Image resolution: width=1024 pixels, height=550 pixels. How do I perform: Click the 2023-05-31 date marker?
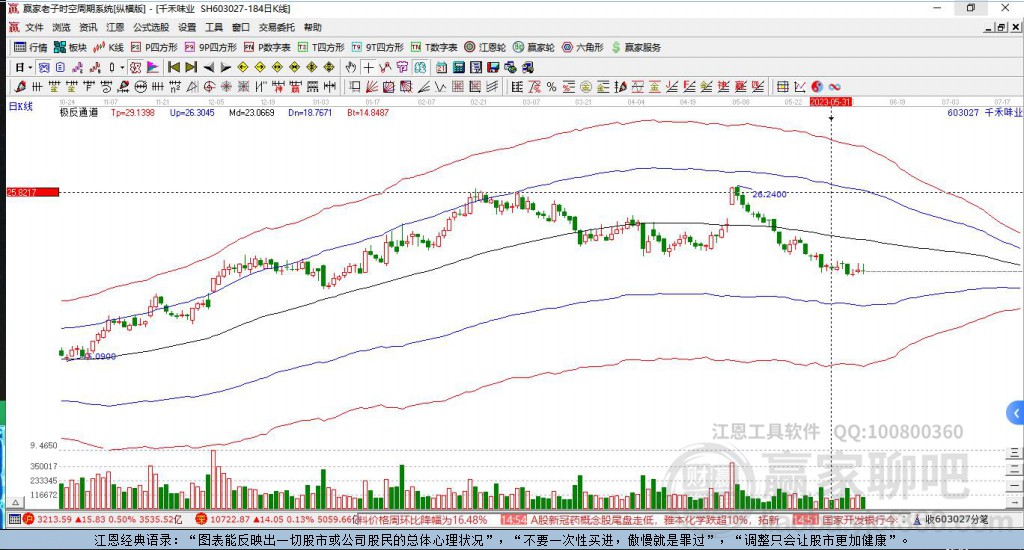[x=831, y=102]
